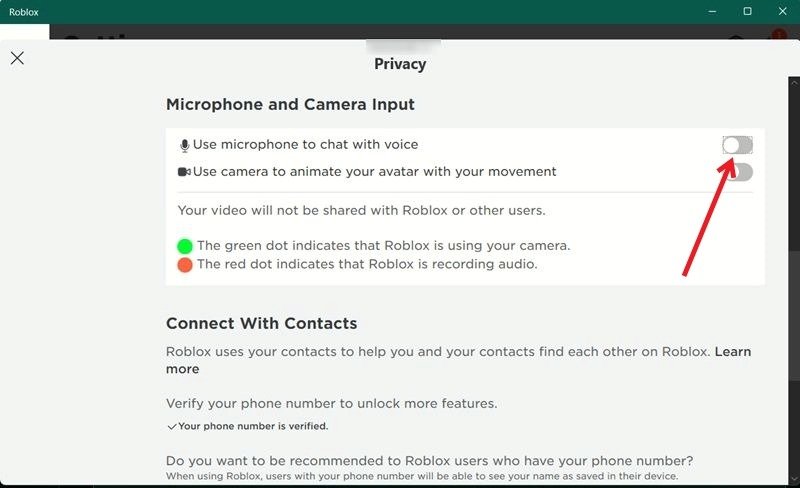The width and height of the screenshot is (800, 488).
Task: Click the Microphone and Camera Input heading
Action: tap(290, 104)
